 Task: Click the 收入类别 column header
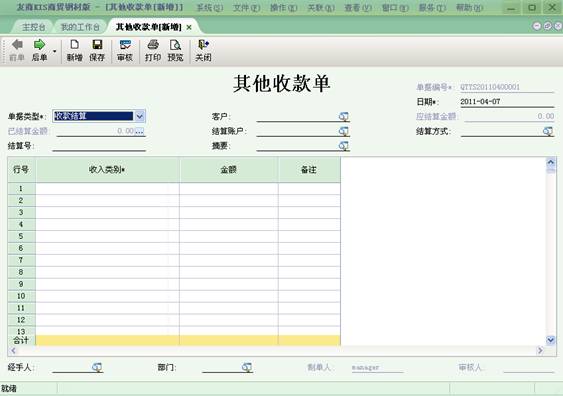tap(107, 170)
